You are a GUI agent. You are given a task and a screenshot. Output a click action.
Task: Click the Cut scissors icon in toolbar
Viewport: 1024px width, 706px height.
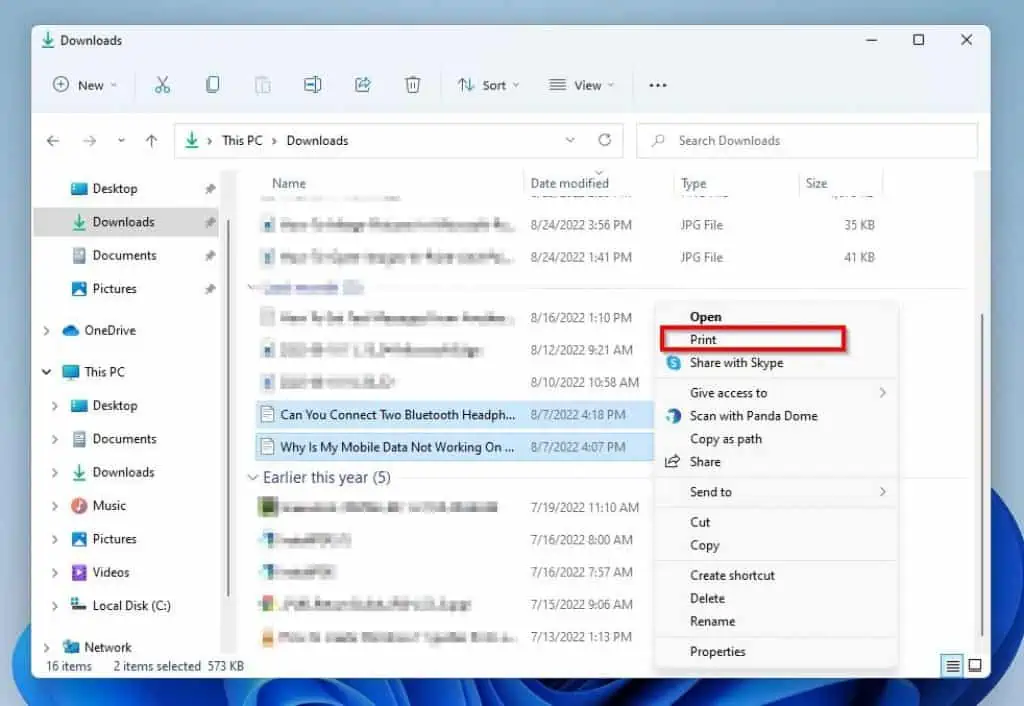point(162,85)
